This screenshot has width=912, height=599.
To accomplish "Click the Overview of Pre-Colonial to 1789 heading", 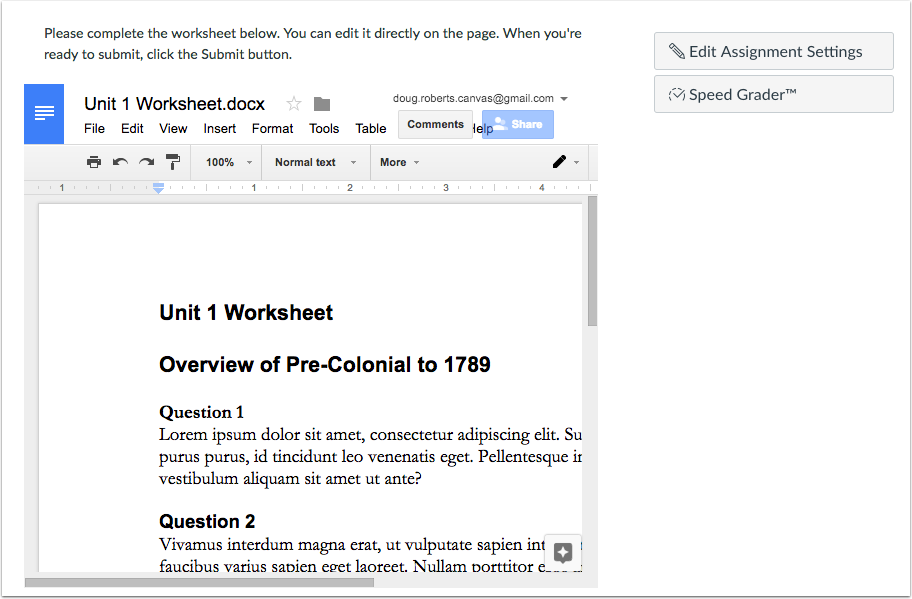I will pos(325,365).
